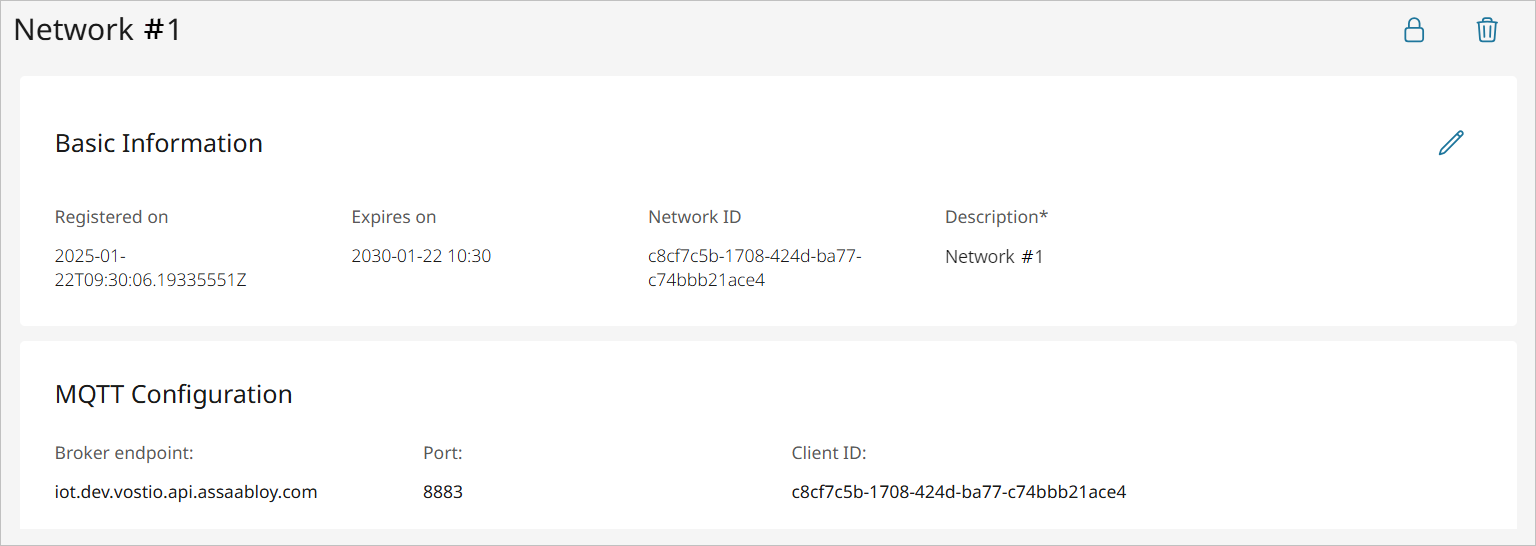Viewport: 1536px width, 546px height.
Task: Select the Description value Network #1
Action: coord(994,256)
